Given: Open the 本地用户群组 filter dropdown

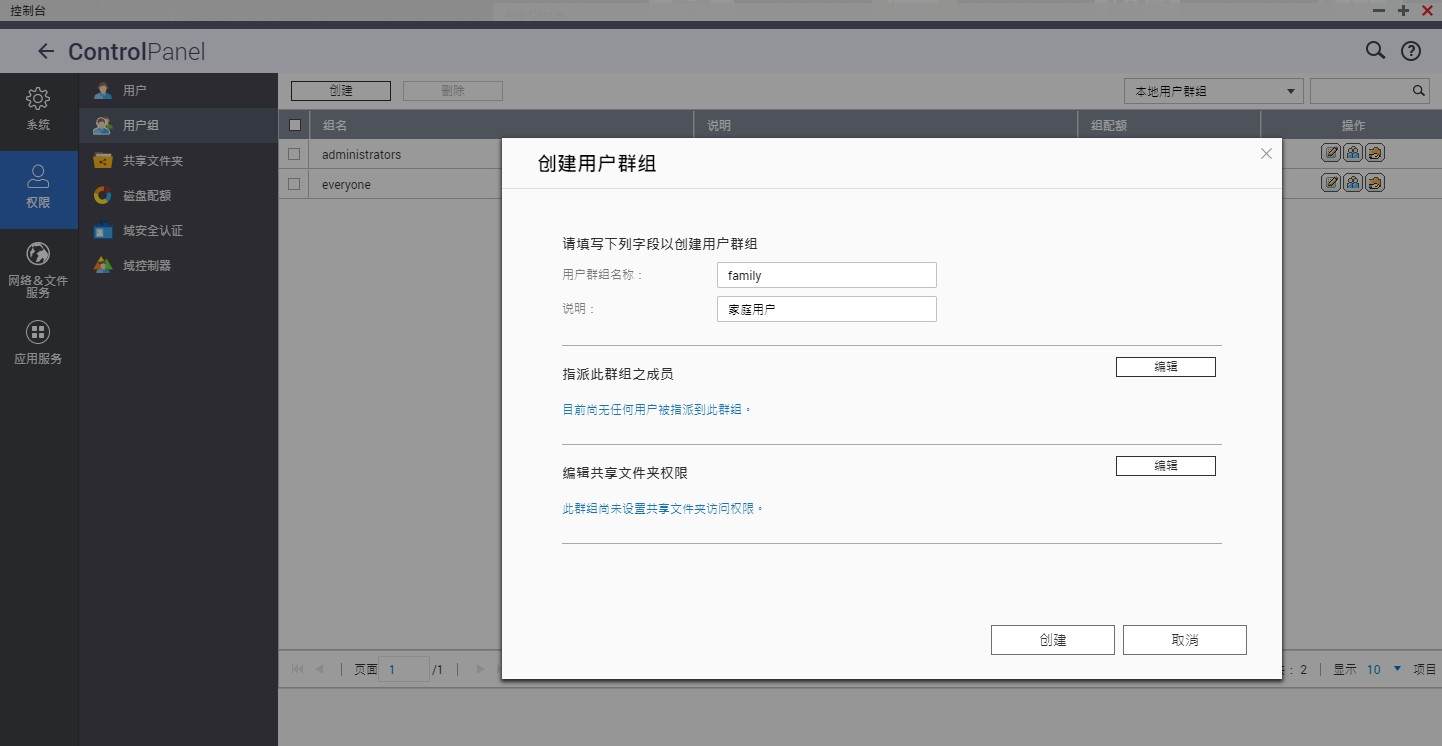Looking at the screenshot, I should (1212, 90).
